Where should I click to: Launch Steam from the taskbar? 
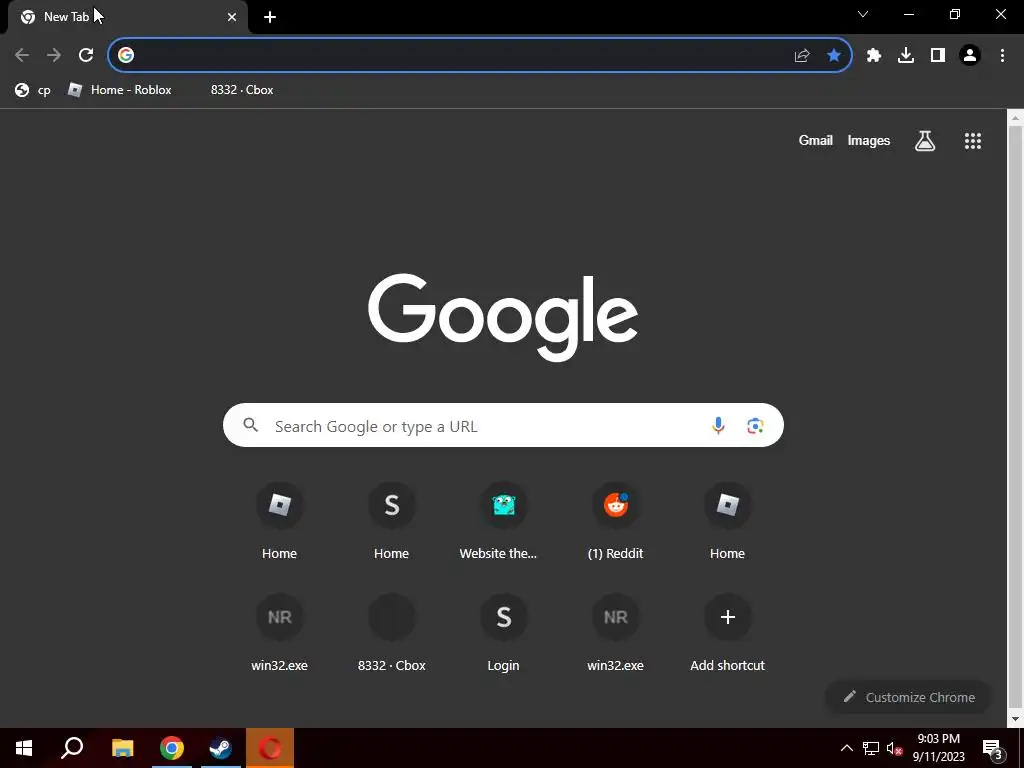221,748
